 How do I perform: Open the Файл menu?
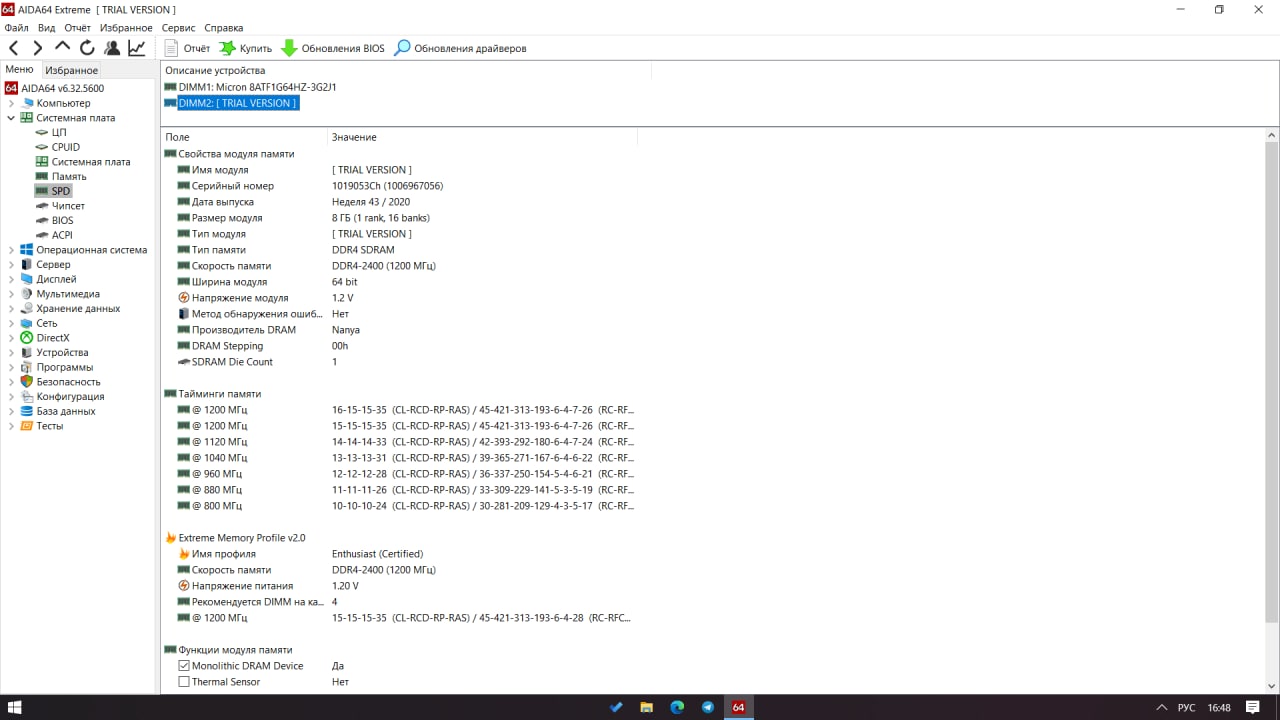tap(16, 28)
